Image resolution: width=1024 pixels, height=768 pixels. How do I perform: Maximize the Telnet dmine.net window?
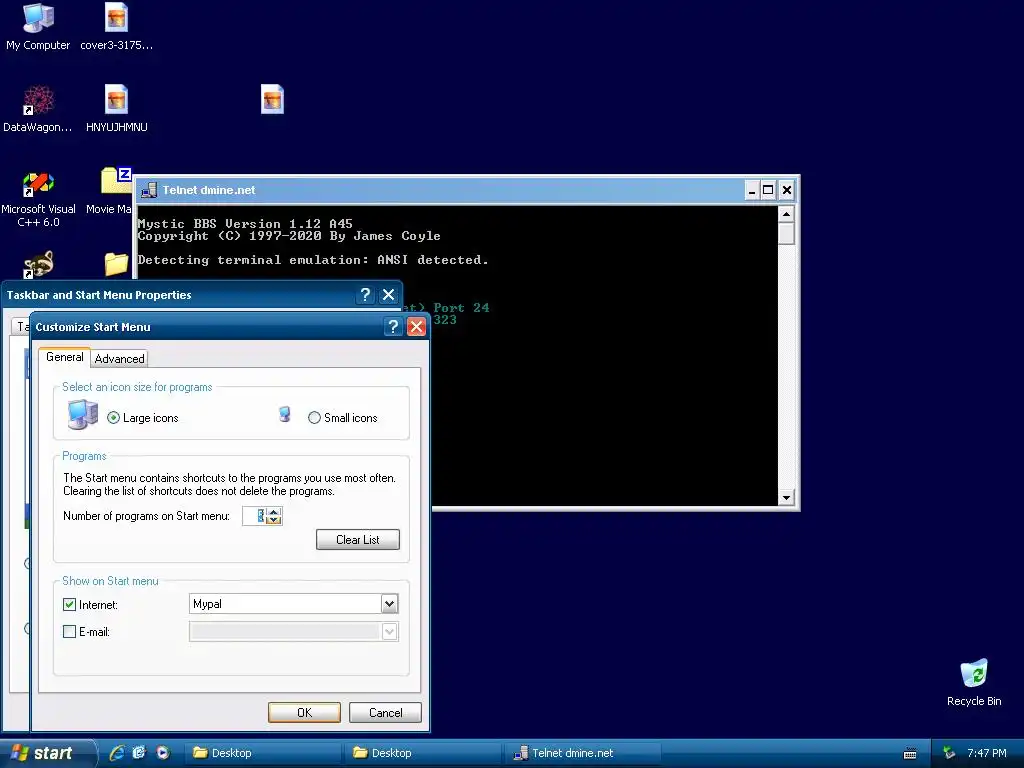pos(769,190)
